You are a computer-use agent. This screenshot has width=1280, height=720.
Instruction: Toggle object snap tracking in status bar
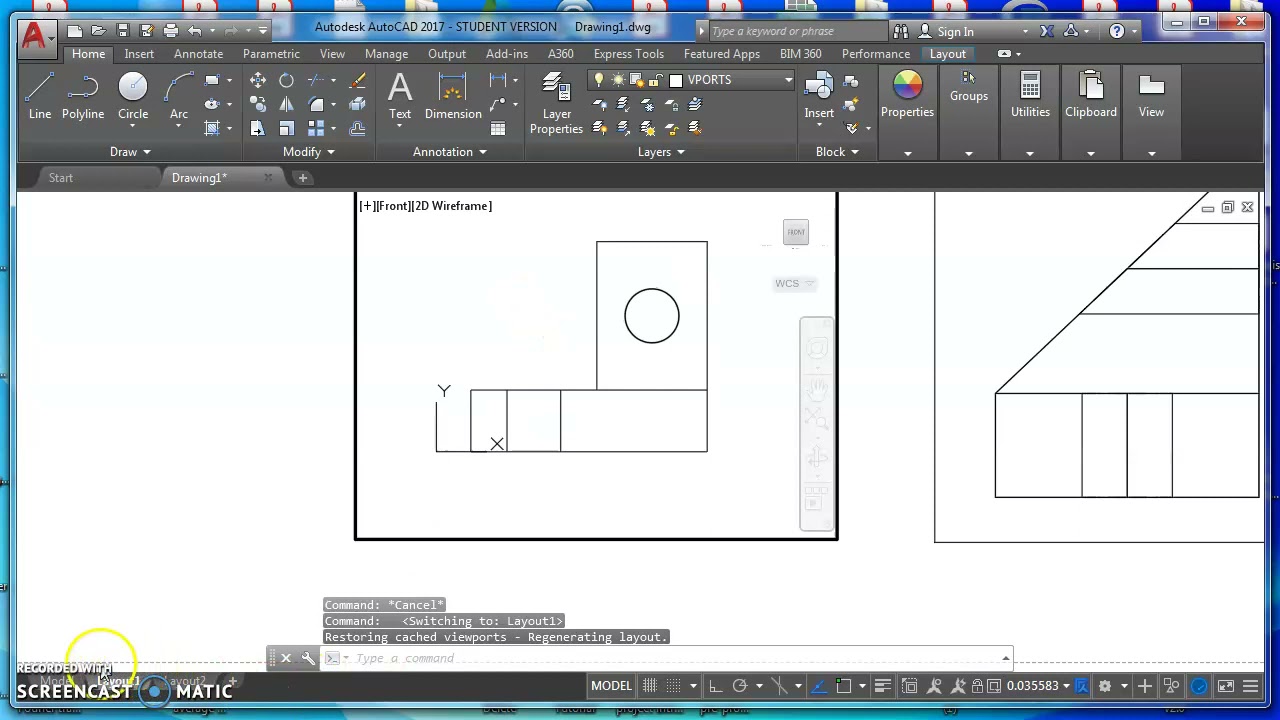click(820, 686)
